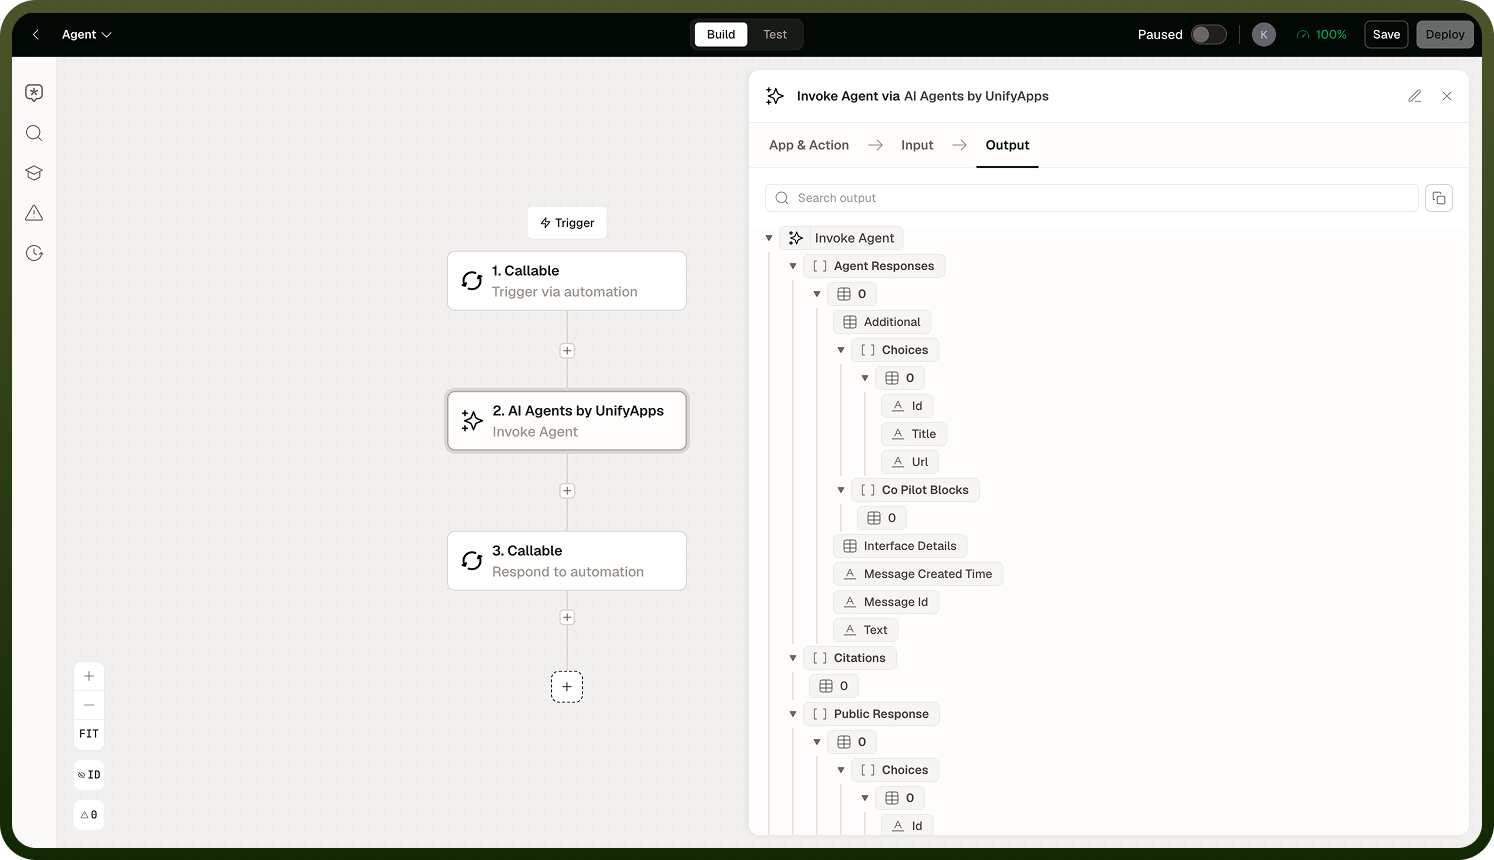
Task: Select the Public Response array pill
Action: pyautogui.click(x=871, y=714)
